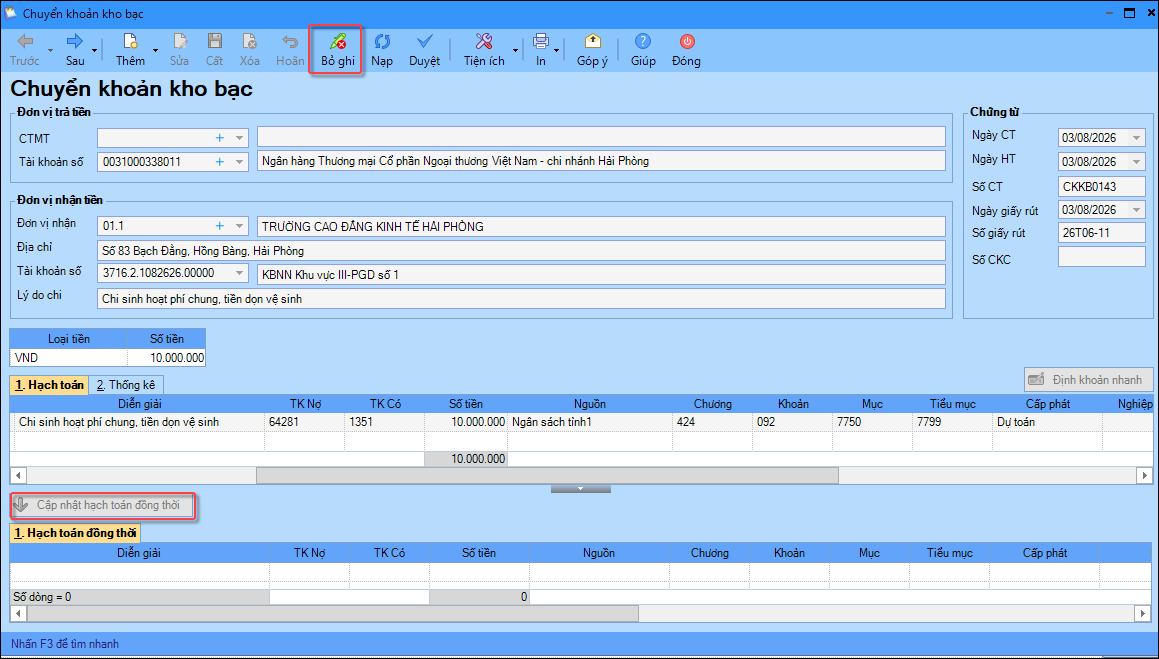The image size is (1159, 659).
Task: Open Giúp help icon
Action: (x=643, y=41)
